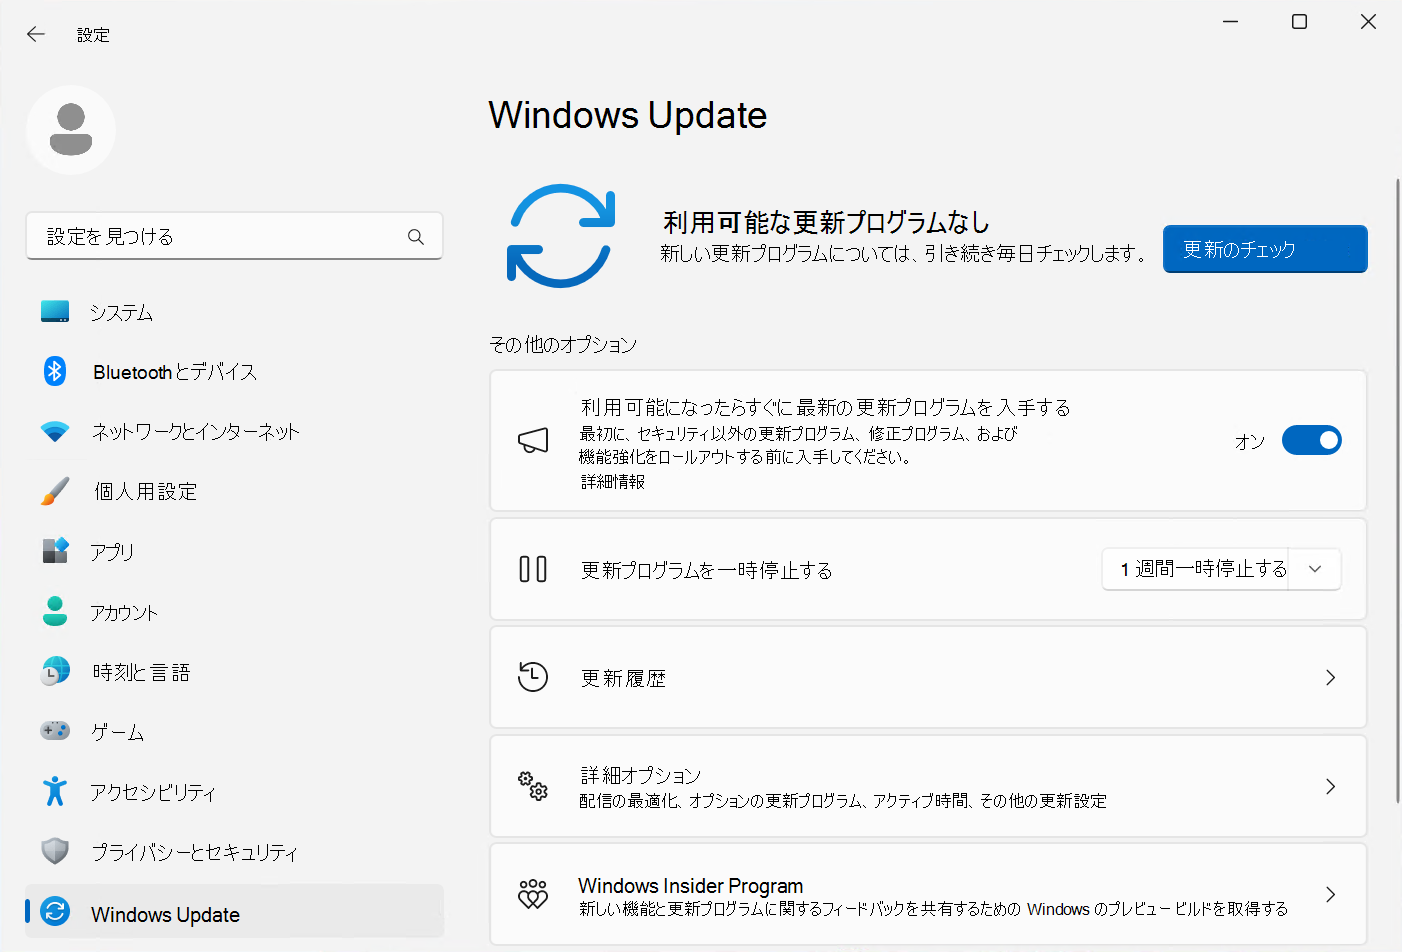1402x952 pixels.
Task: Select Windows Update in sidebar
Action: coord(234,912)
